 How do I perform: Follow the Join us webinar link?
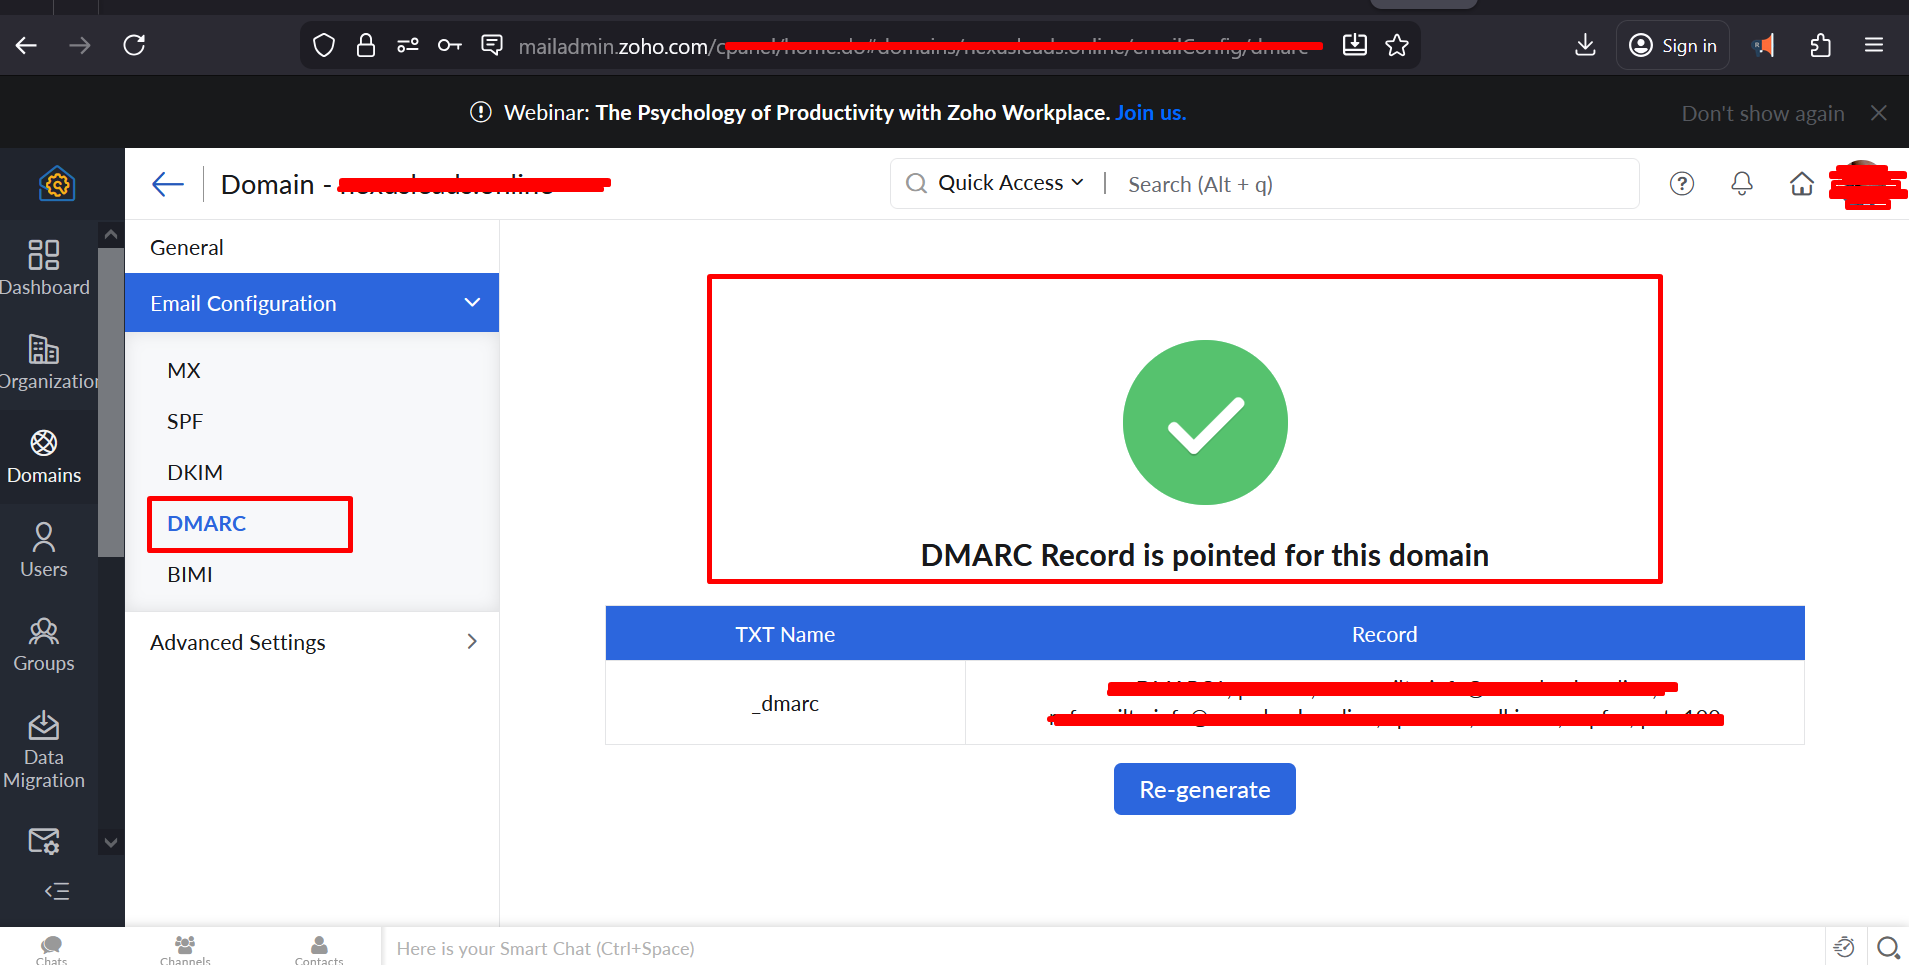pyautogui.click(x=1150, y=112)
